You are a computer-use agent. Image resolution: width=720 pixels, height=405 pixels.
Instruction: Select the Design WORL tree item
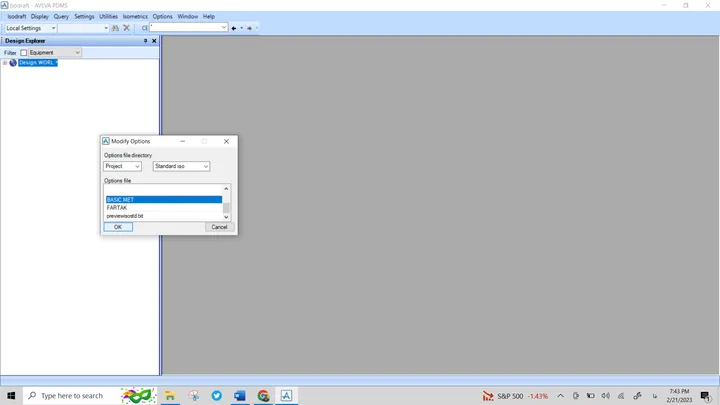38,63
